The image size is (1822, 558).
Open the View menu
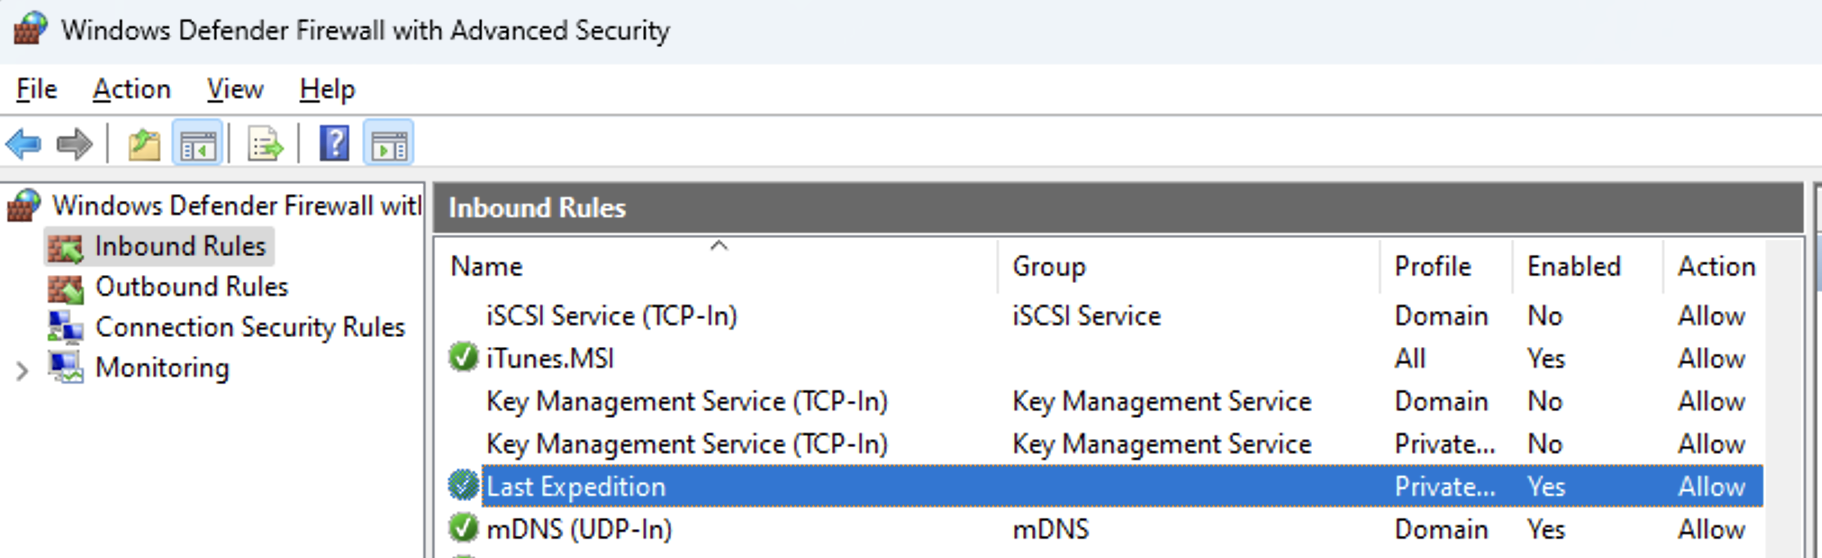[x=235, y=89]
